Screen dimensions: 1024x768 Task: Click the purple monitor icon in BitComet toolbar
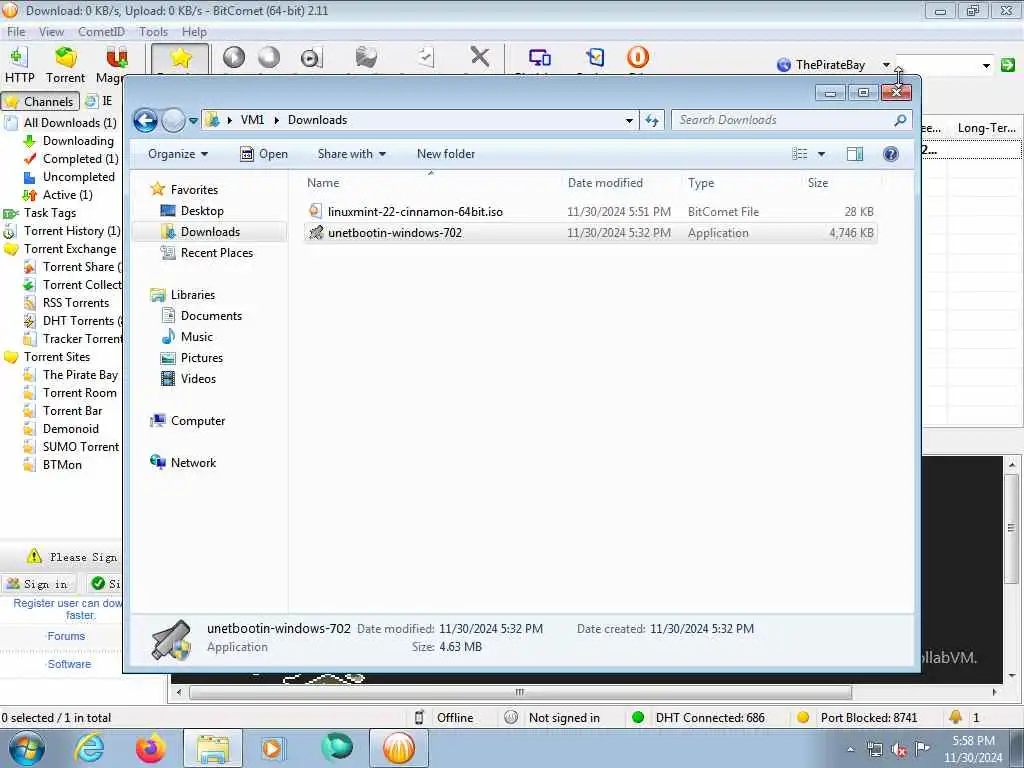pyautogui.click(x=539, y=57)
